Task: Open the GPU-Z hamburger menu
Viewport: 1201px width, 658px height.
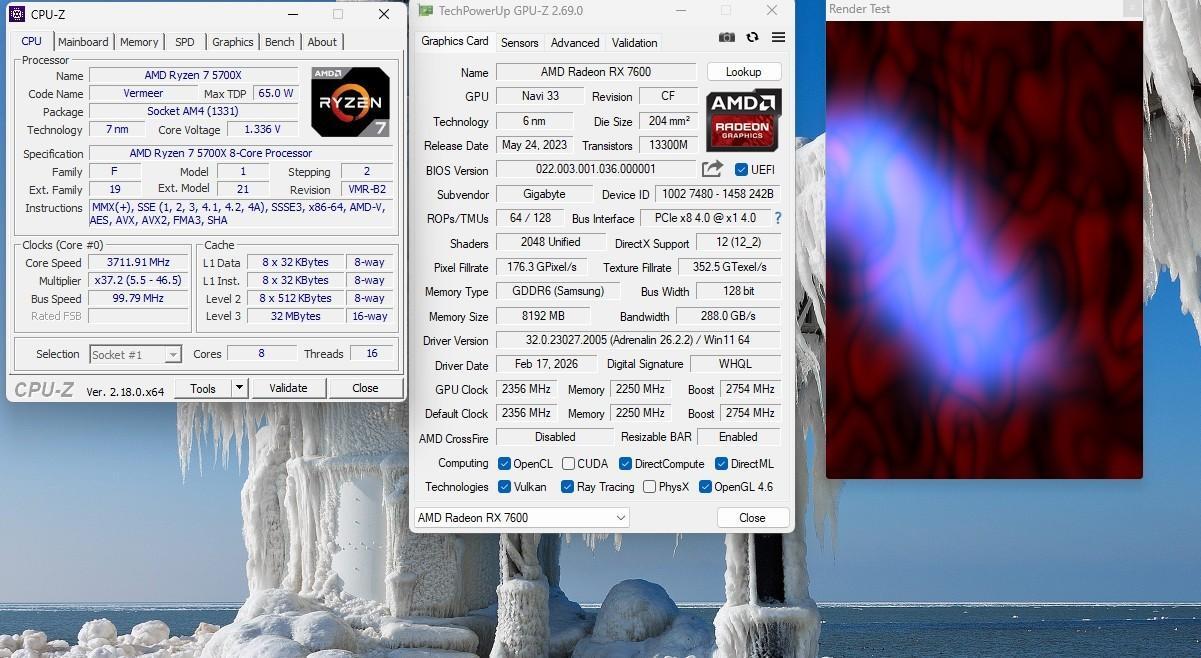Action: (778, 37)
